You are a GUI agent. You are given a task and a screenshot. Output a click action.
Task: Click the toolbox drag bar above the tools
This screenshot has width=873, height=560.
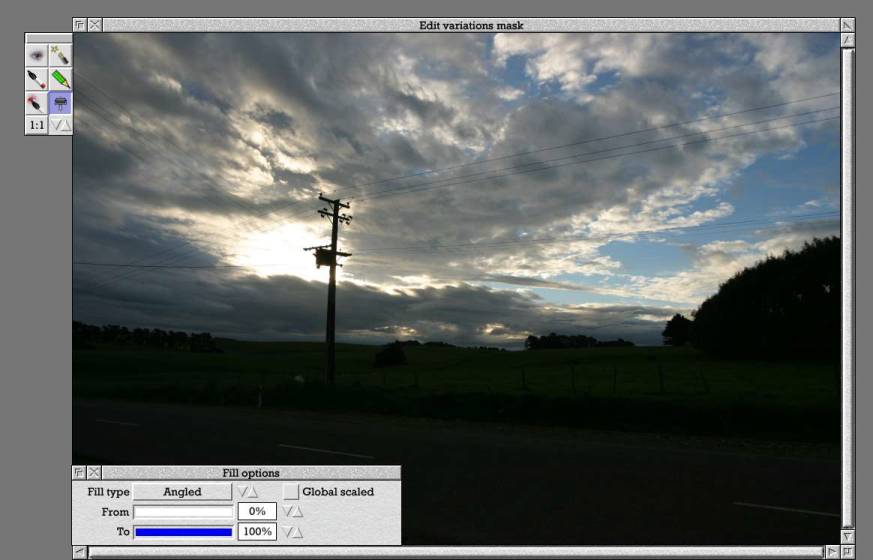pos(49,38)
